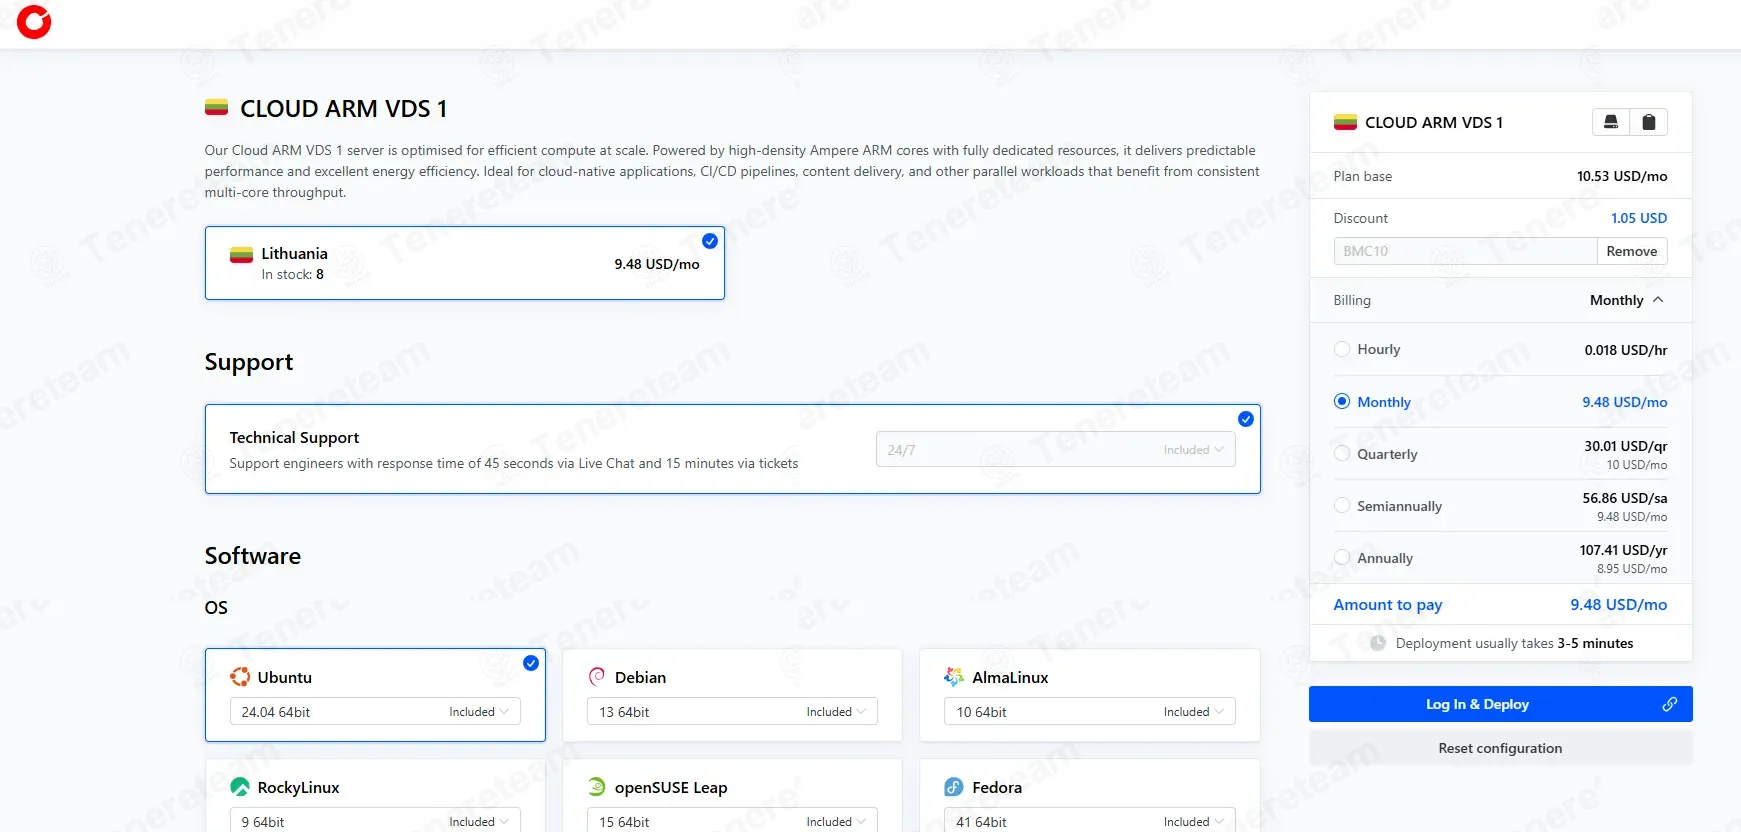The image size is (1741, 832).
Task: Open the AlmaLinux 10 64bit version dropdown
Action: pos(1089,711)
